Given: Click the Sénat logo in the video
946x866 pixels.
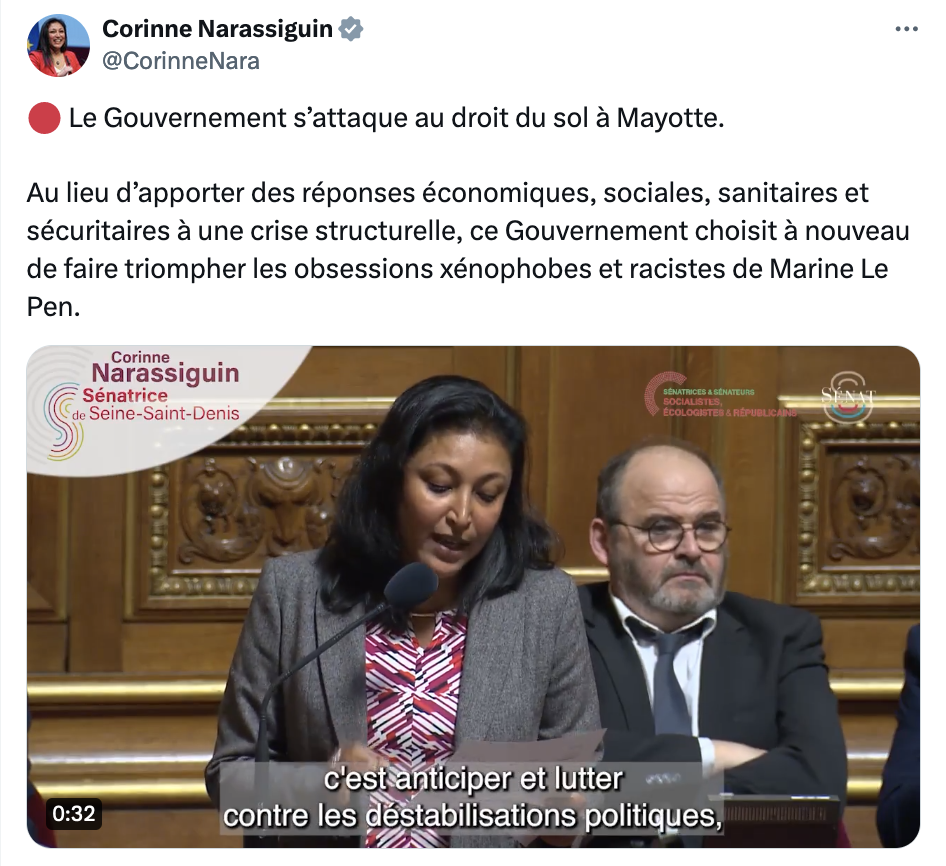Looking at the screenshot, I should (x=848, y=397).
